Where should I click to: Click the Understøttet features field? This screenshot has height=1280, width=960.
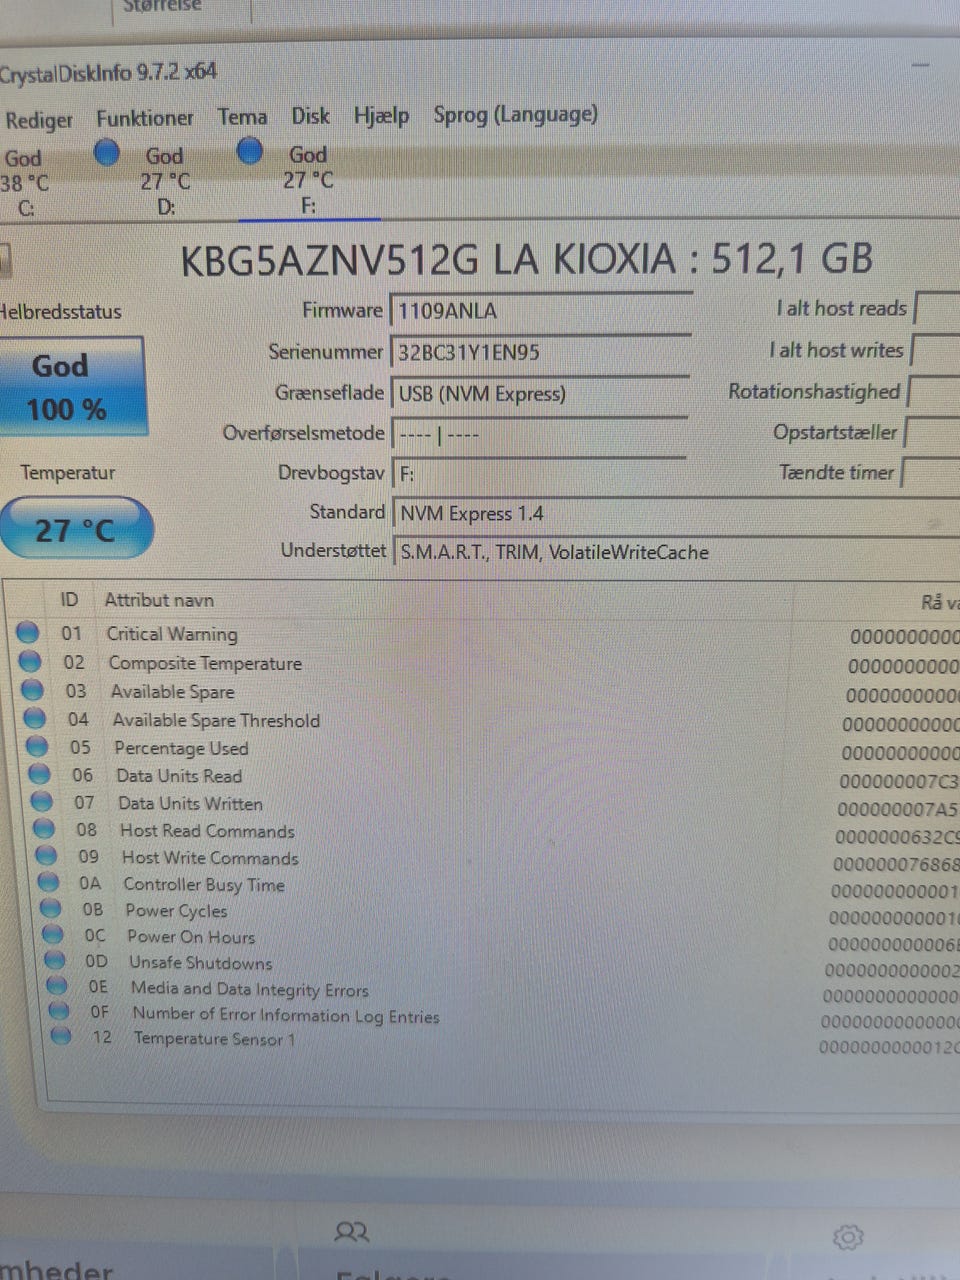pyautogui.click(x=677, y=552)
